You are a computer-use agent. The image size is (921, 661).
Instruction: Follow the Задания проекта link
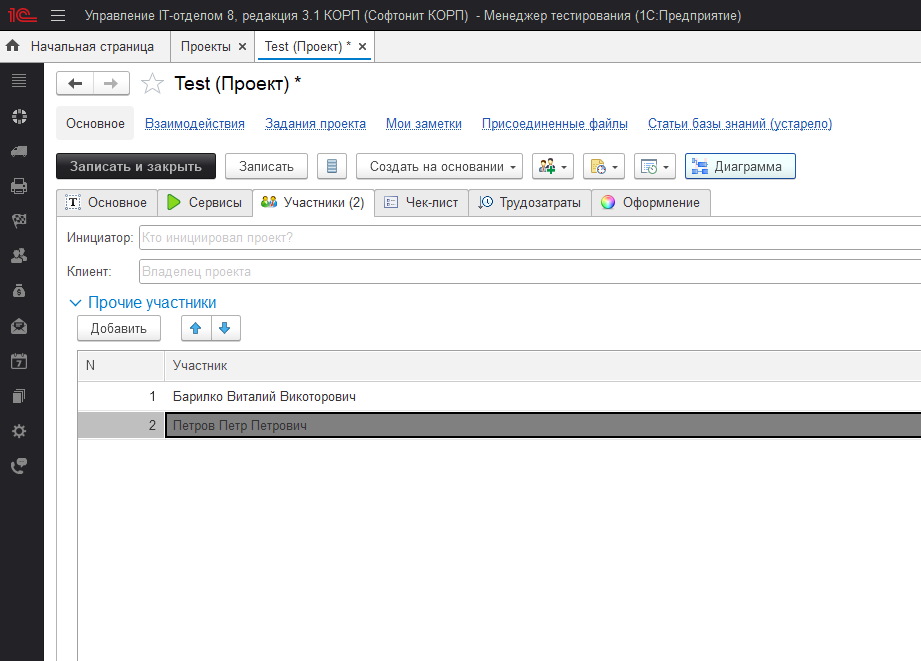pos(315,124)
